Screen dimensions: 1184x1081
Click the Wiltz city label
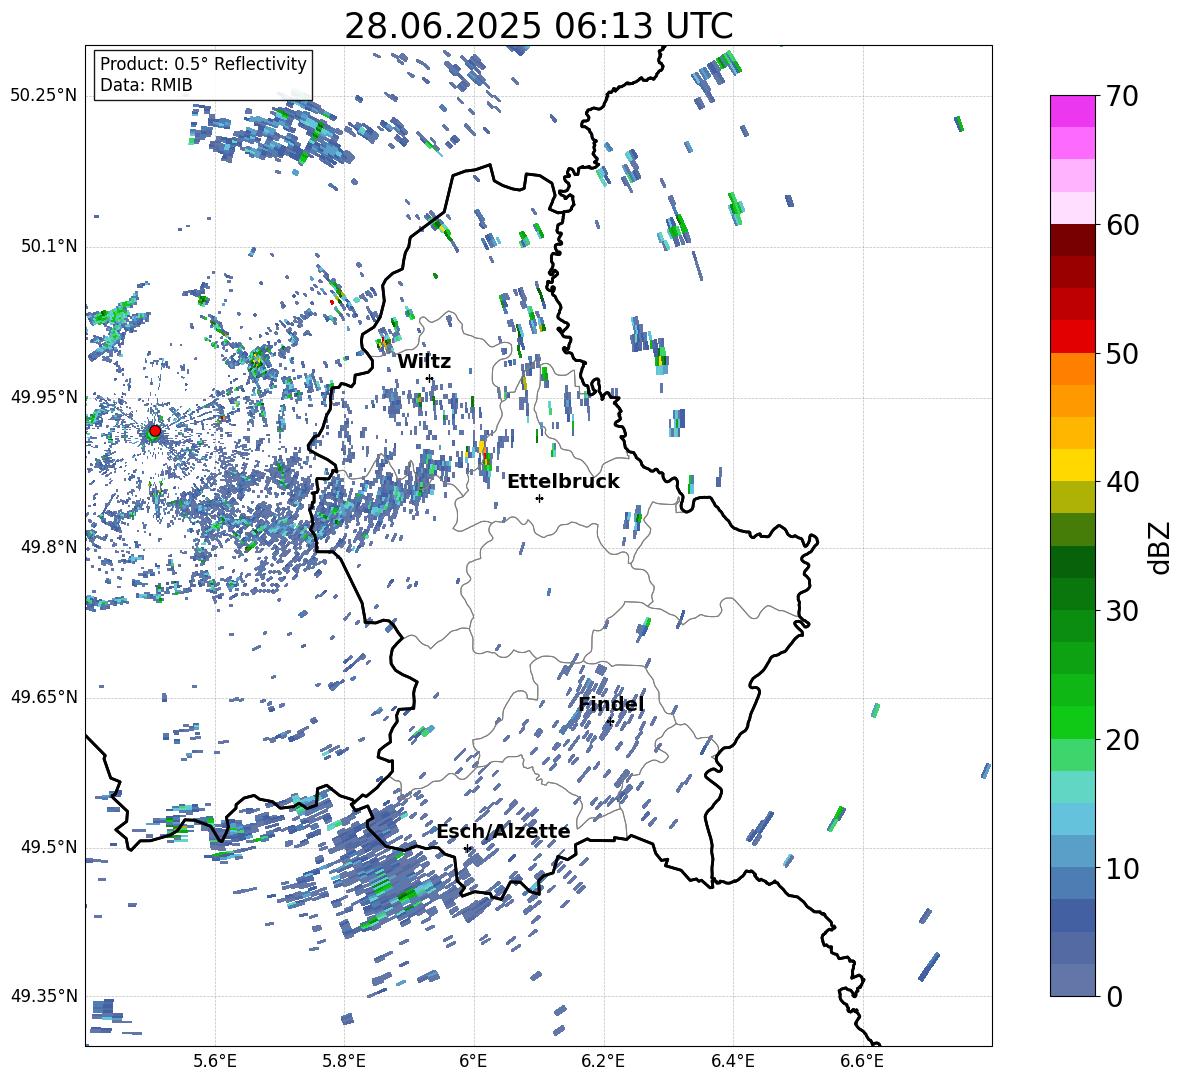(x=424, y=362)
